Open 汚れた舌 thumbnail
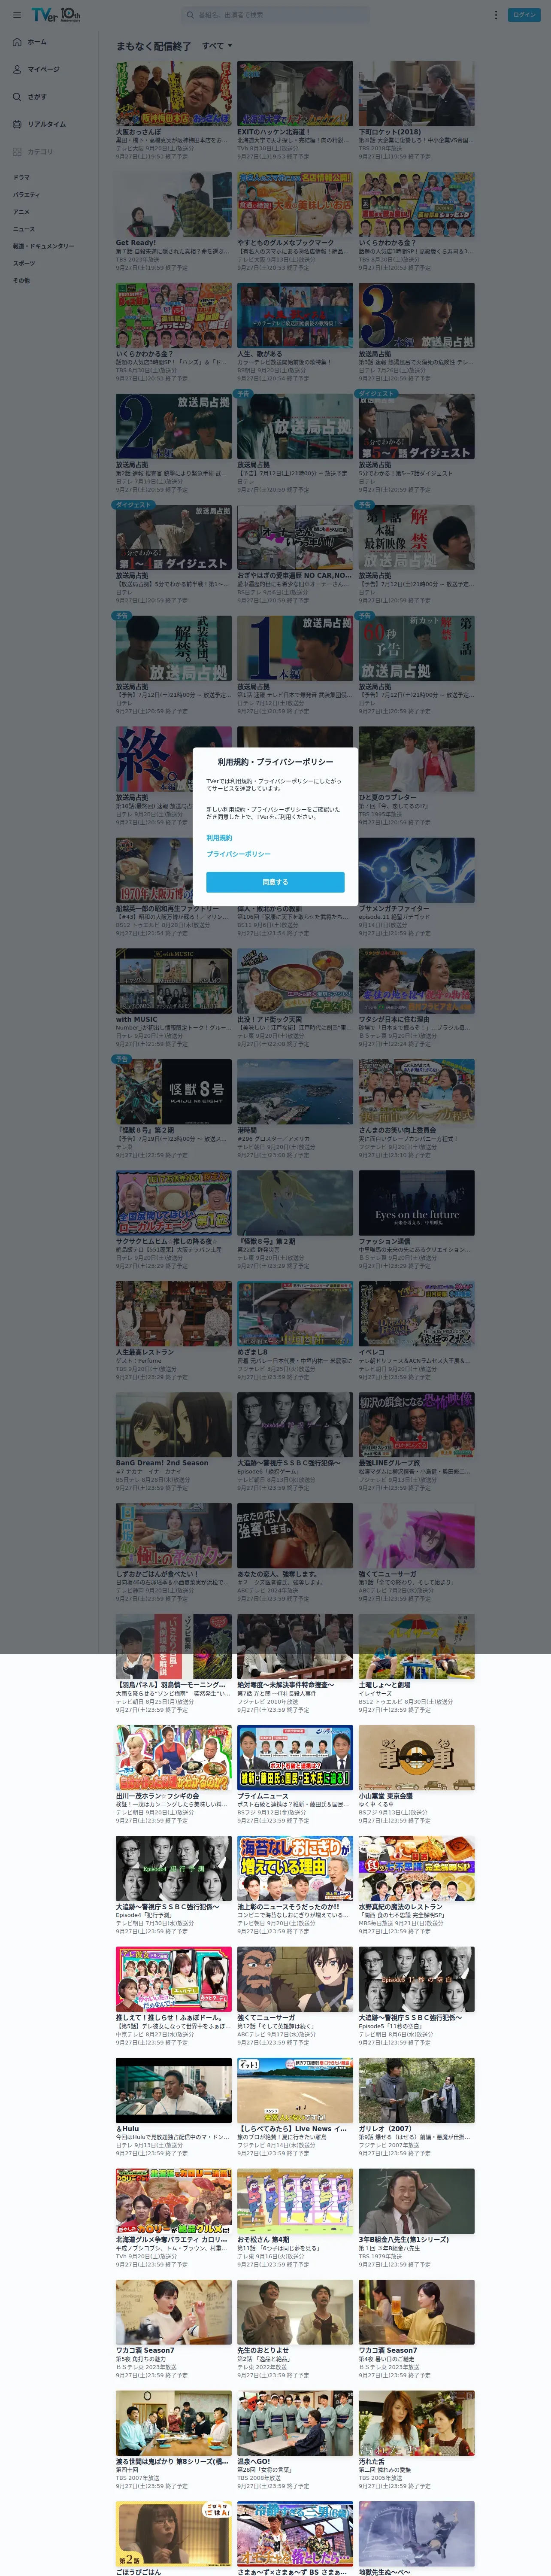The height and width of the screenshot is (2576, 551). coord(417,2423)
